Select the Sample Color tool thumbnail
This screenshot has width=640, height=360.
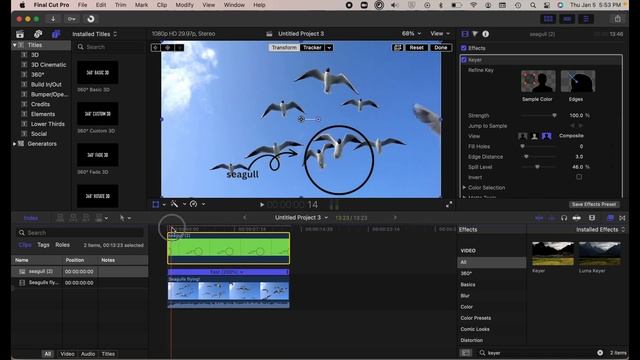coord(538,81)
